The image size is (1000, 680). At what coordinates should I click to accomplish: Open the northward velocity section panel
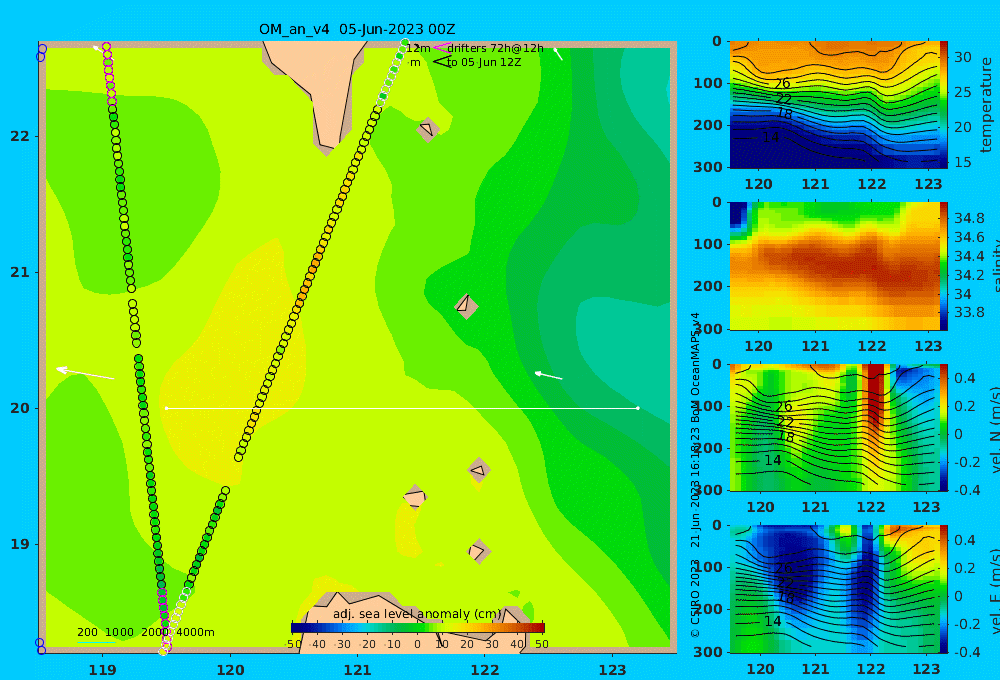(834, 427)
